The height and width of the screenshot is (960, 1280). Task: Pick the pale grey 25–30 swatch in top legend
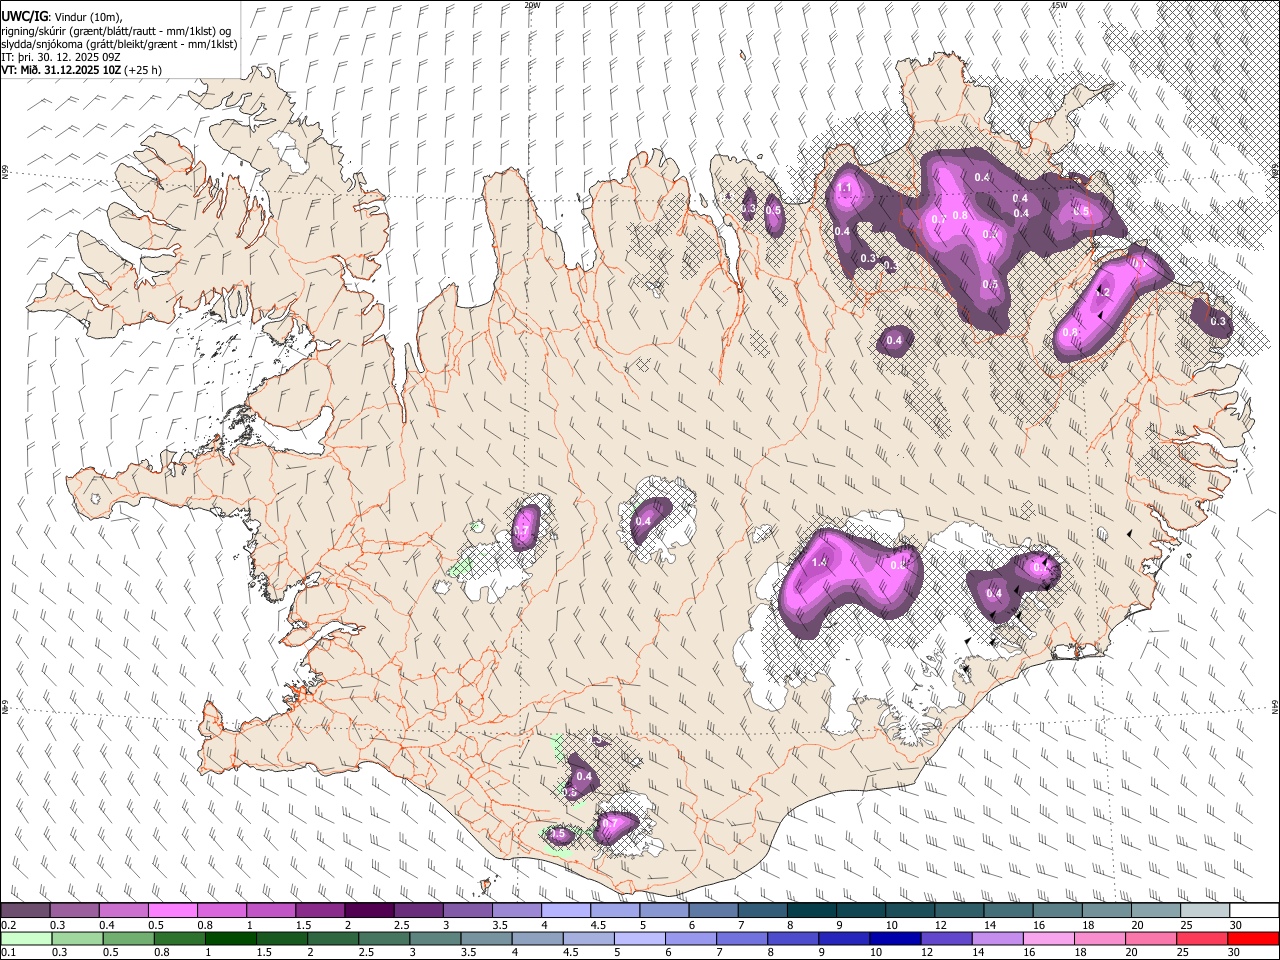(x=1205, y=911)
